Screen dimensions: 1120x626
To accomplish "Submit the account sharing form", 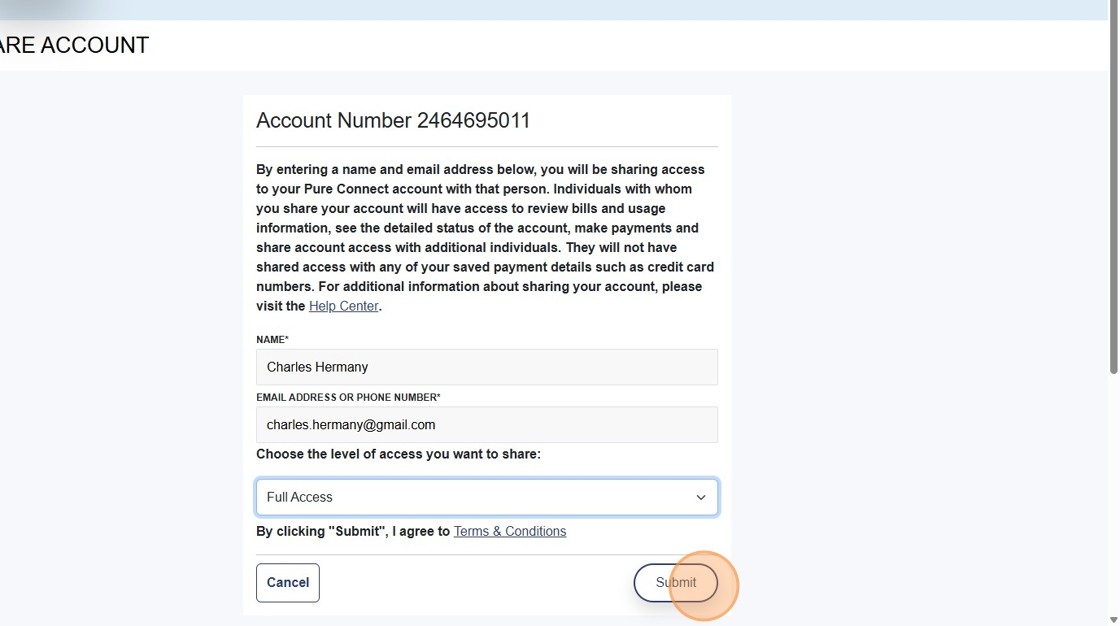I will [676, 582].
